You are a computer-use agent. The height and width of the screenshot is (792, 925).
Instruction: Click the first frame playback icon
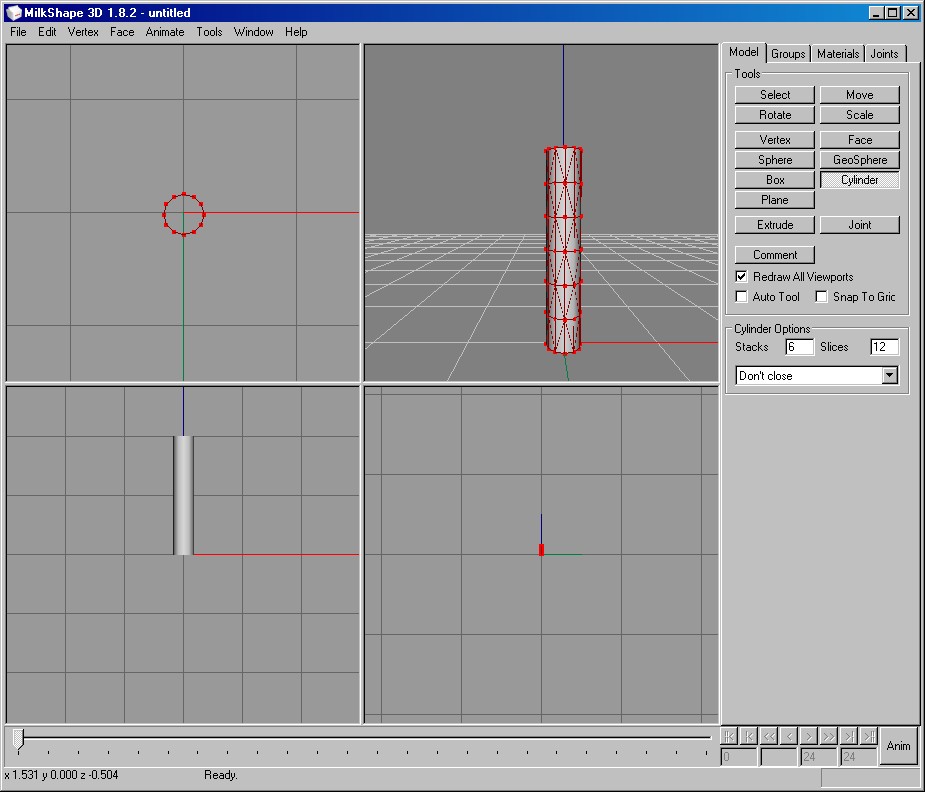(729, 736)
